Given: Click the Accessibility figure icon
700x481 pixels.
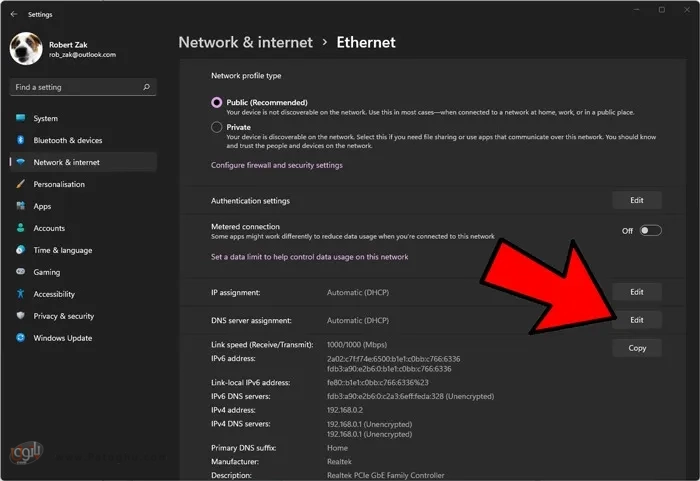Looking at the screenshot, I should click(x=21, y=293).
